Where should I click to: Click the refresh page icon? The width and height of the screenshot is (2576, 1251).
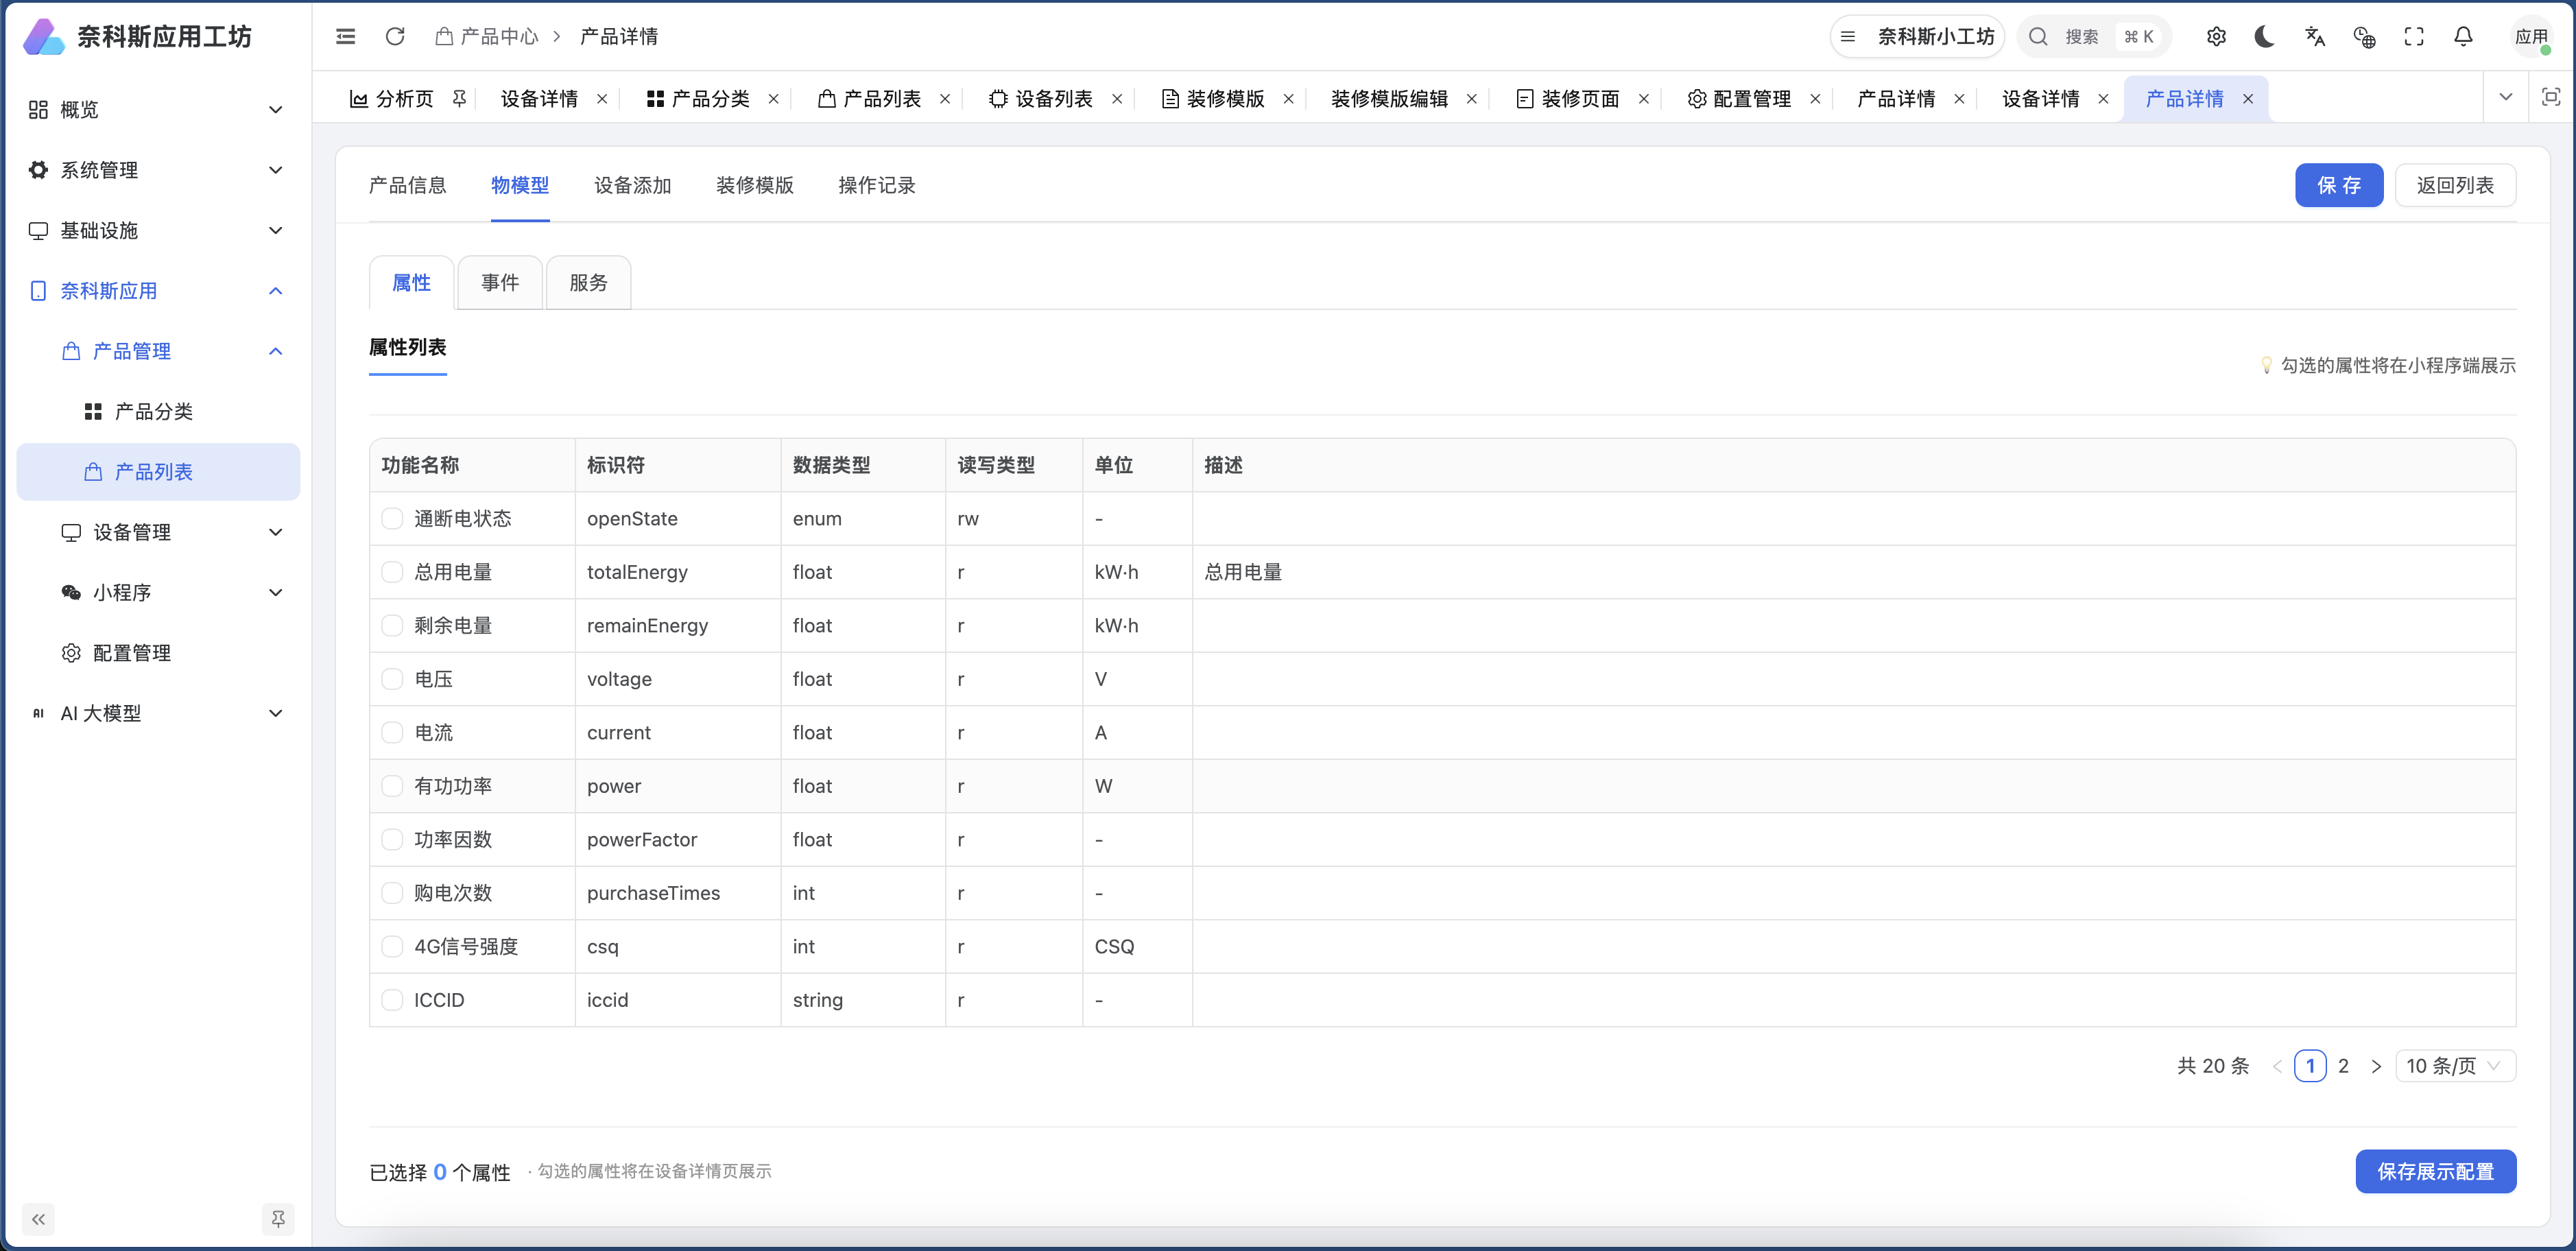tap(395, 37)
